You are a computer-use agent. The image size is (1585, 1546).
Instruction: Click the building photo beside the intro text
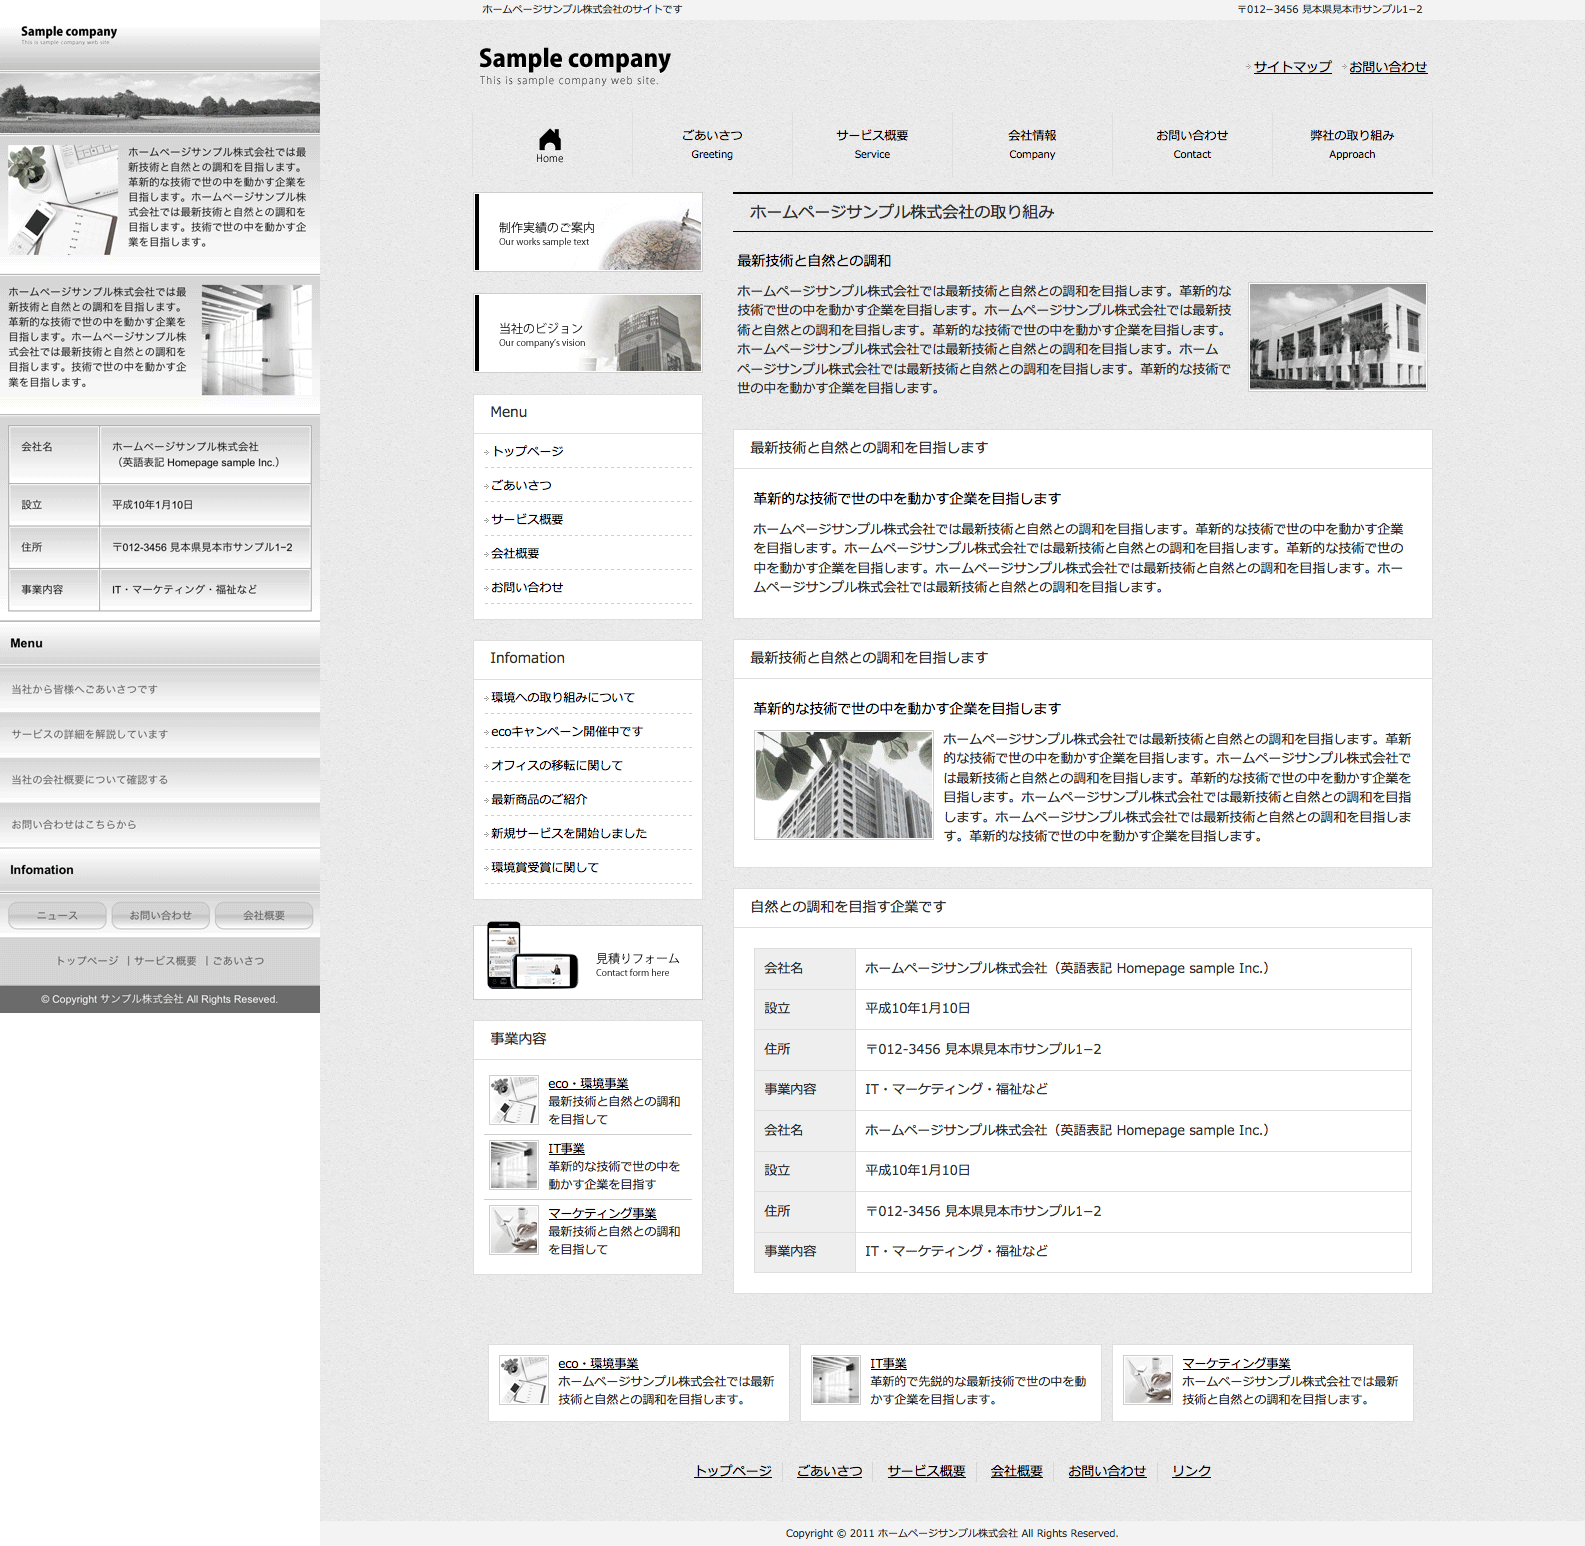1338,337
